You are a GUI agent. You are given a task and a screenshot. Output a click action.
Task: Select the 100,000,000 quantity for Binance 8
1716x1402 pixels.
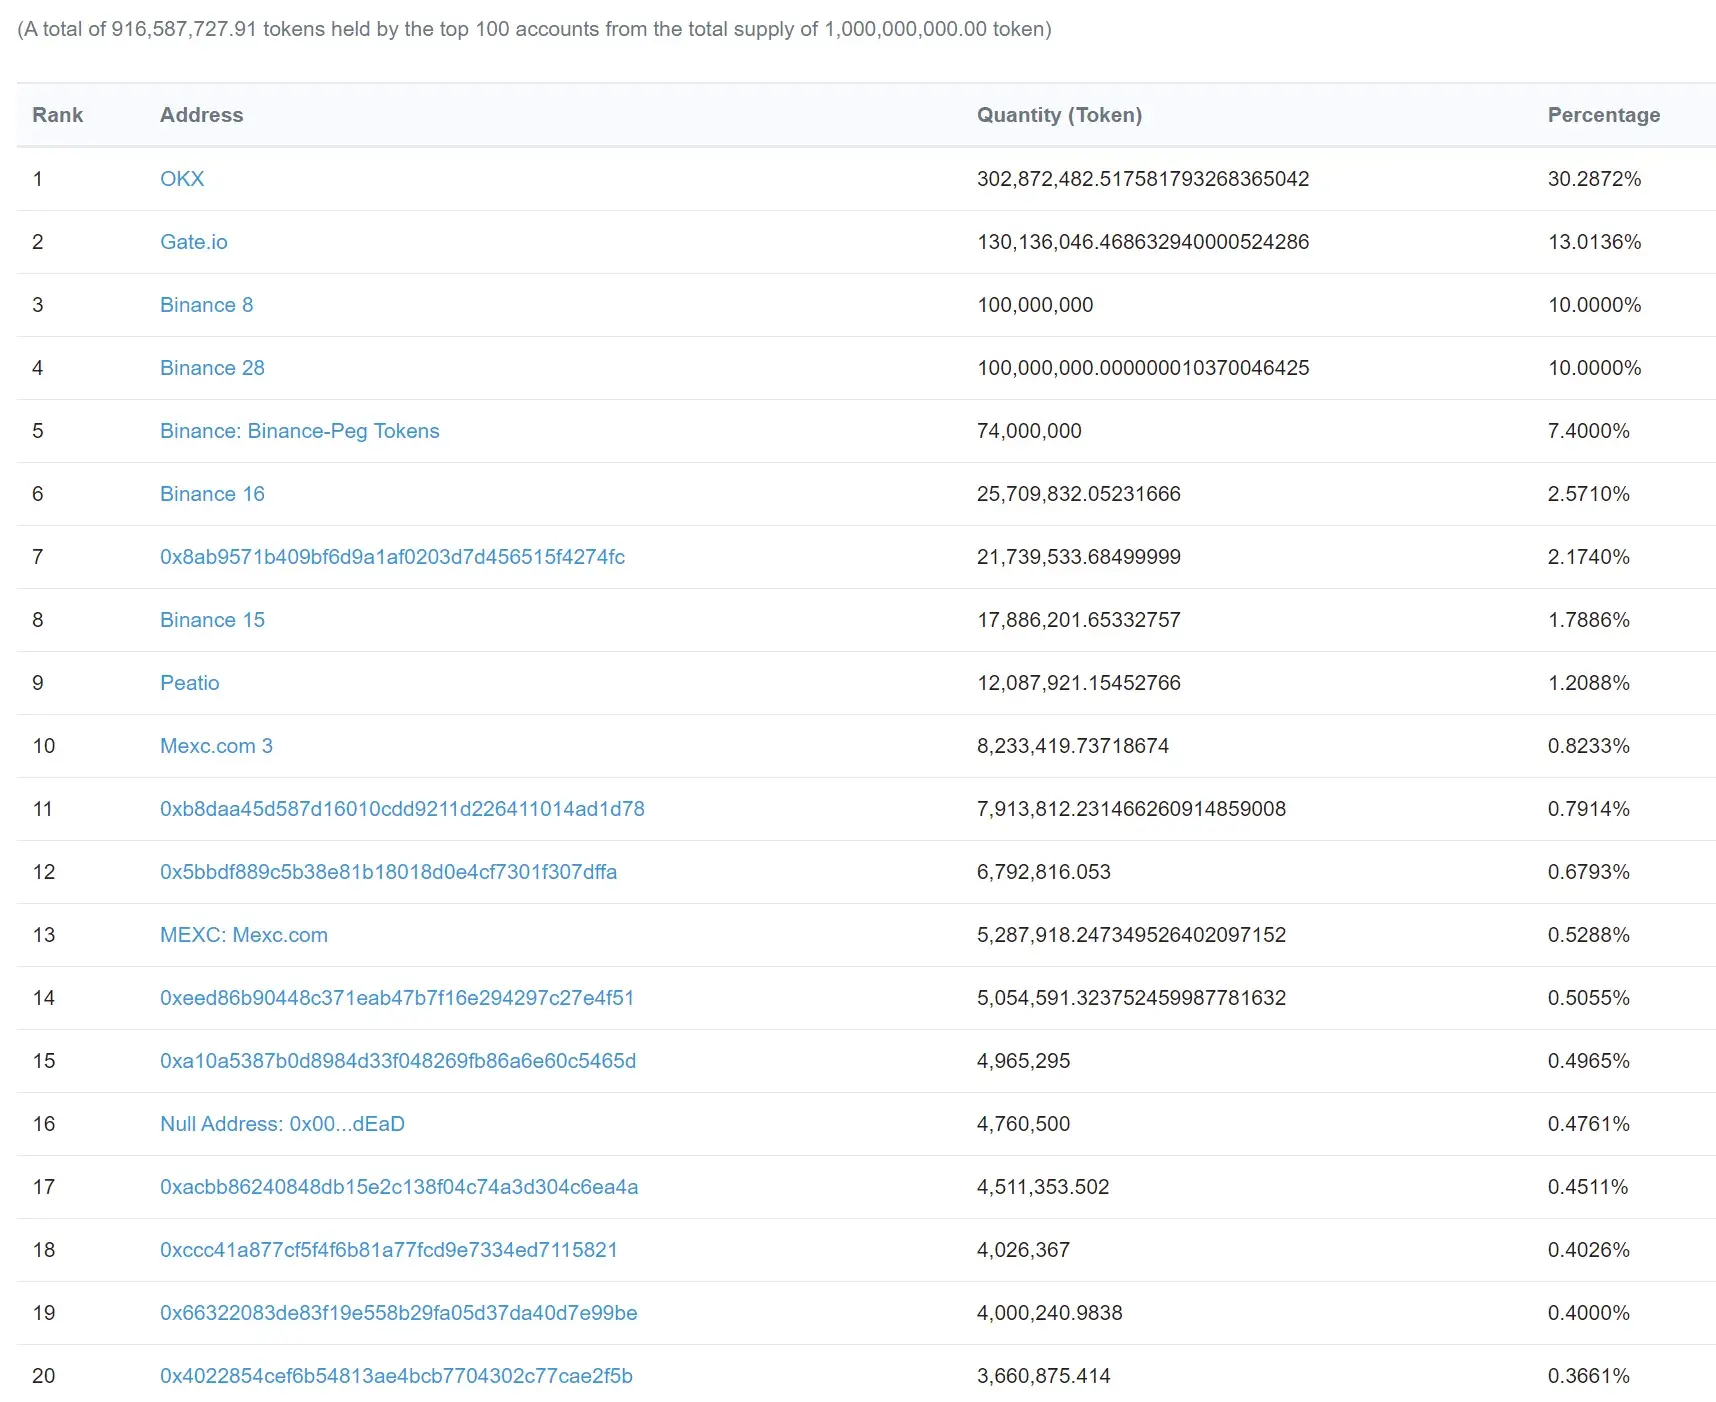[x=1035, y=305]
